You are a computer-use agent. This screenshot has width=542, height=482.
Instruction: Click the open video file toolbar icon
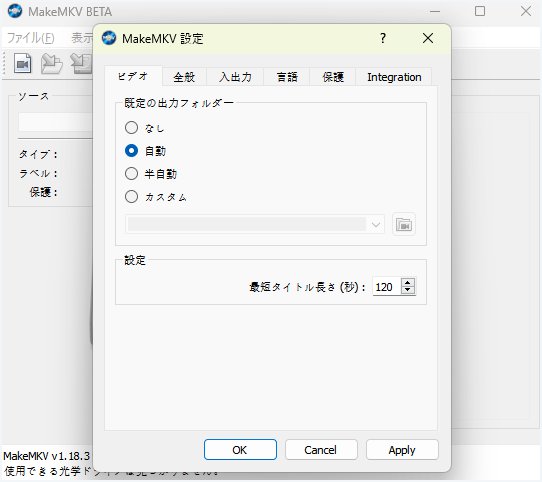22,64
